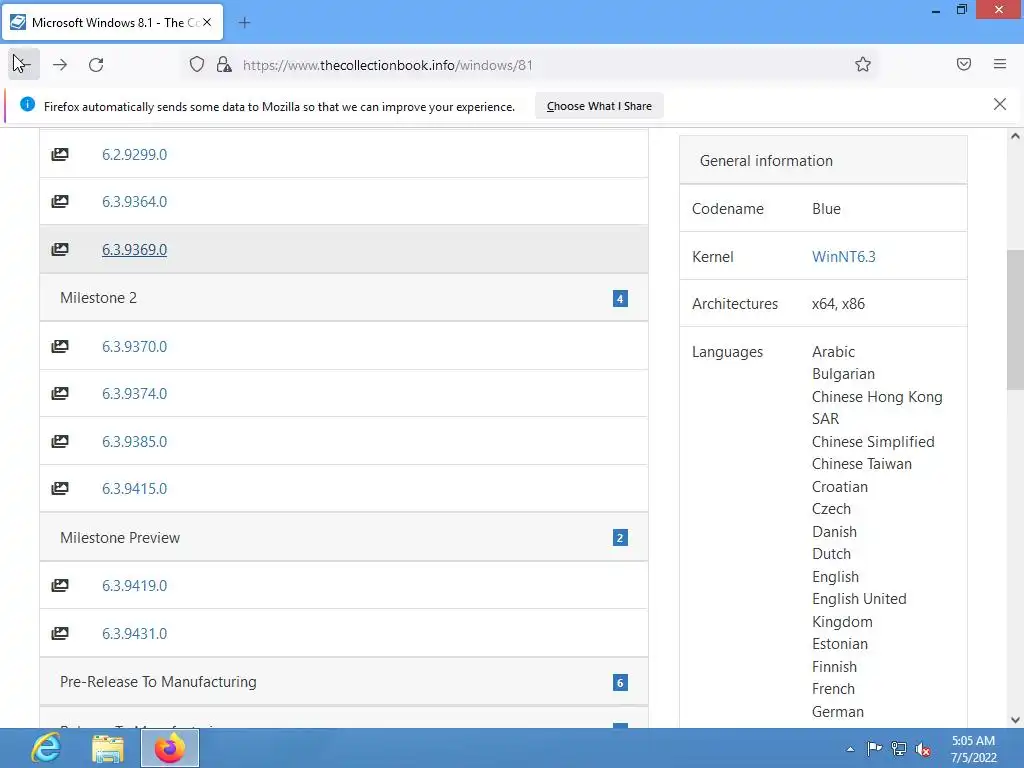Open File Explorer from the taskbar
The image size is (1024, 768).
[x=108, y=748]
